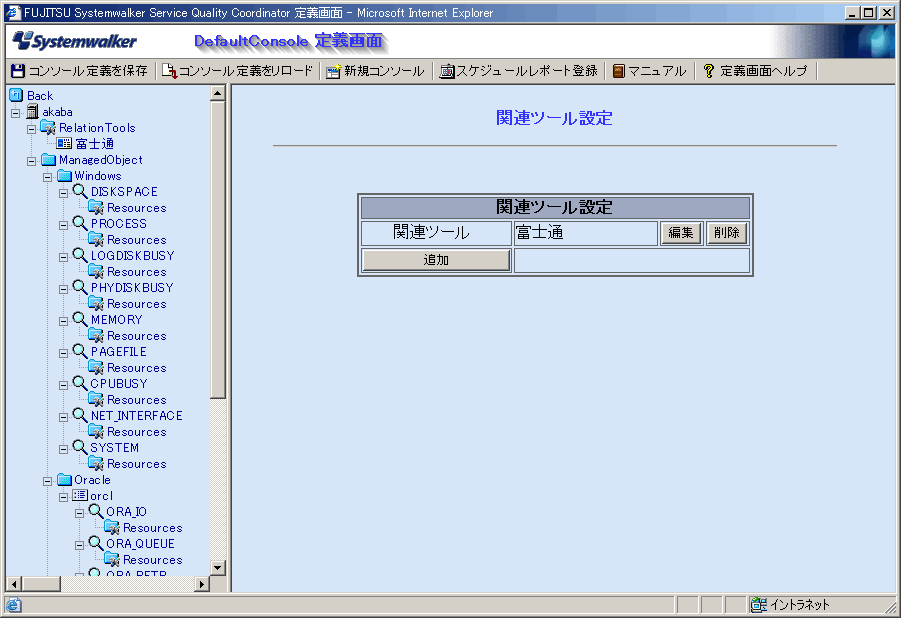
Task: Collapse the ORA_QUEUE node
Action: click(80, 545)
